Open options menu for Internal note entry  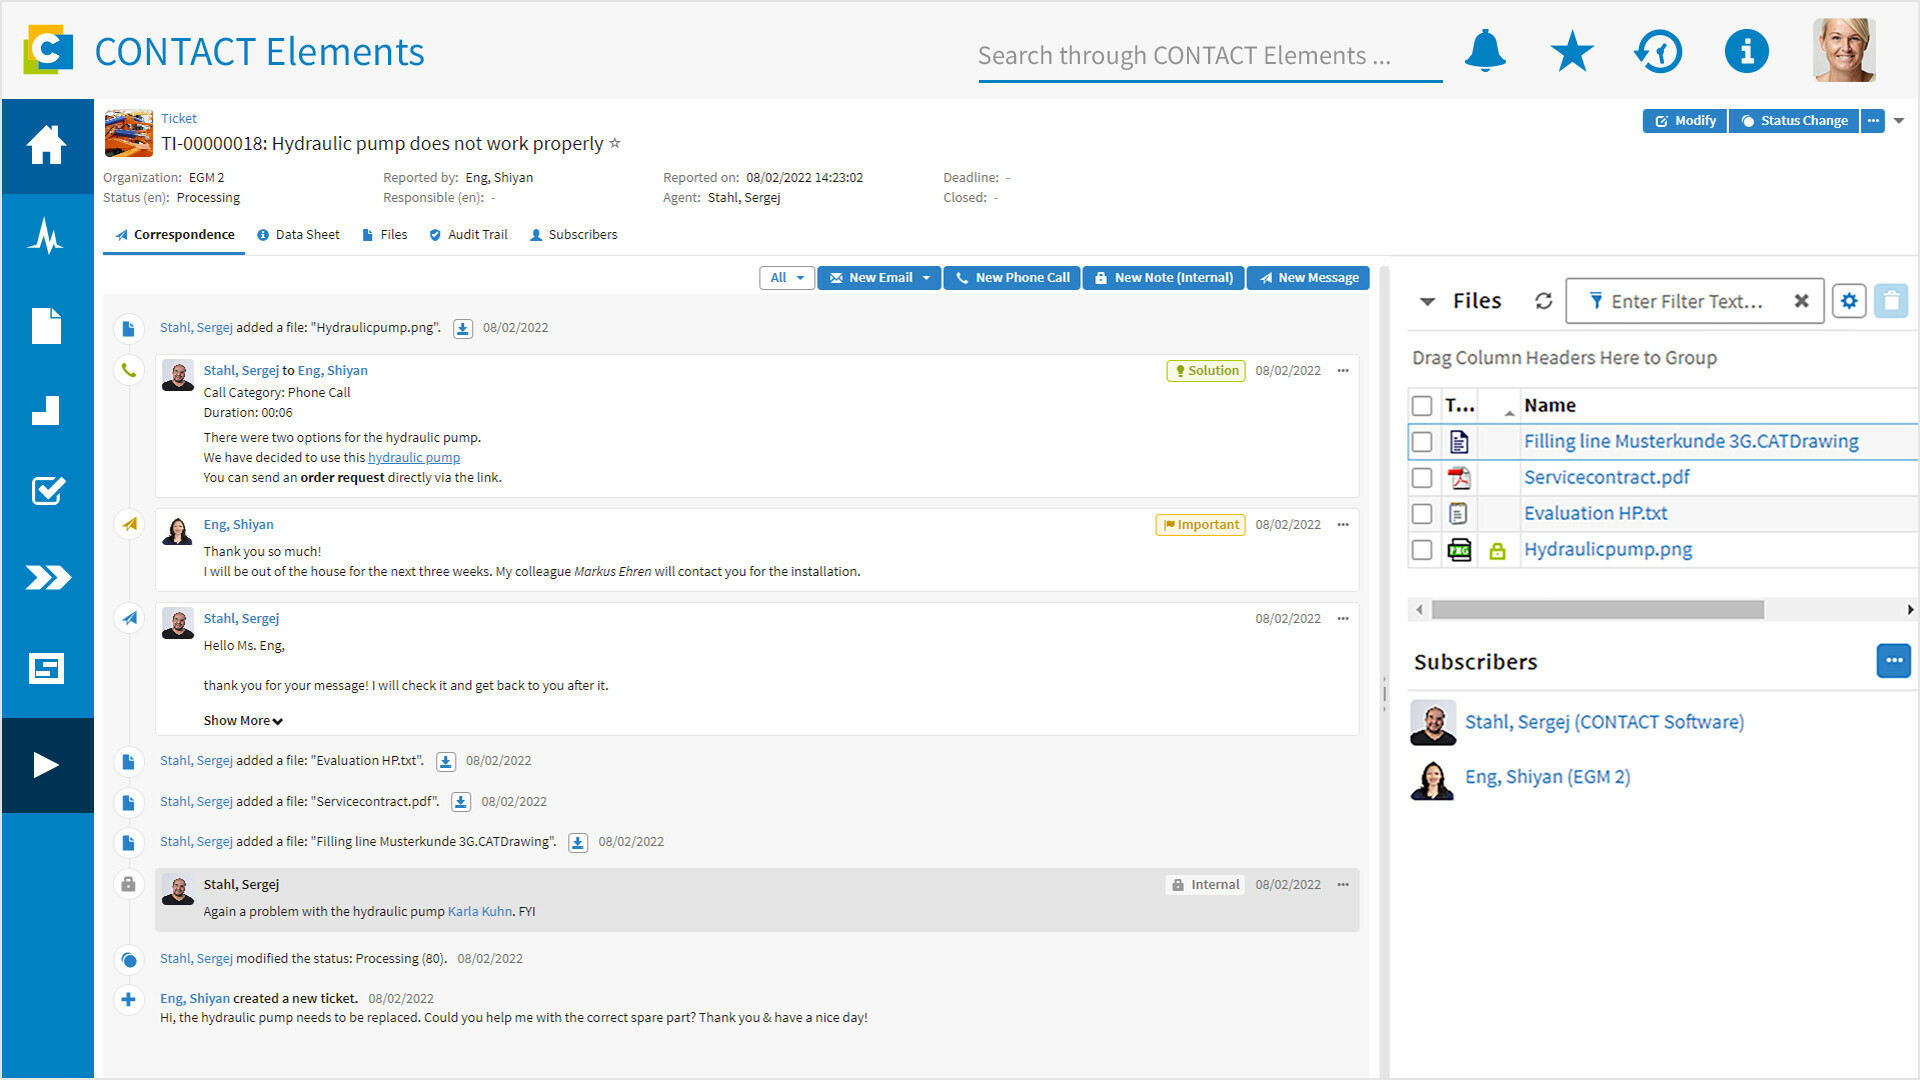pyautogui.click(x=1343, y=885)
